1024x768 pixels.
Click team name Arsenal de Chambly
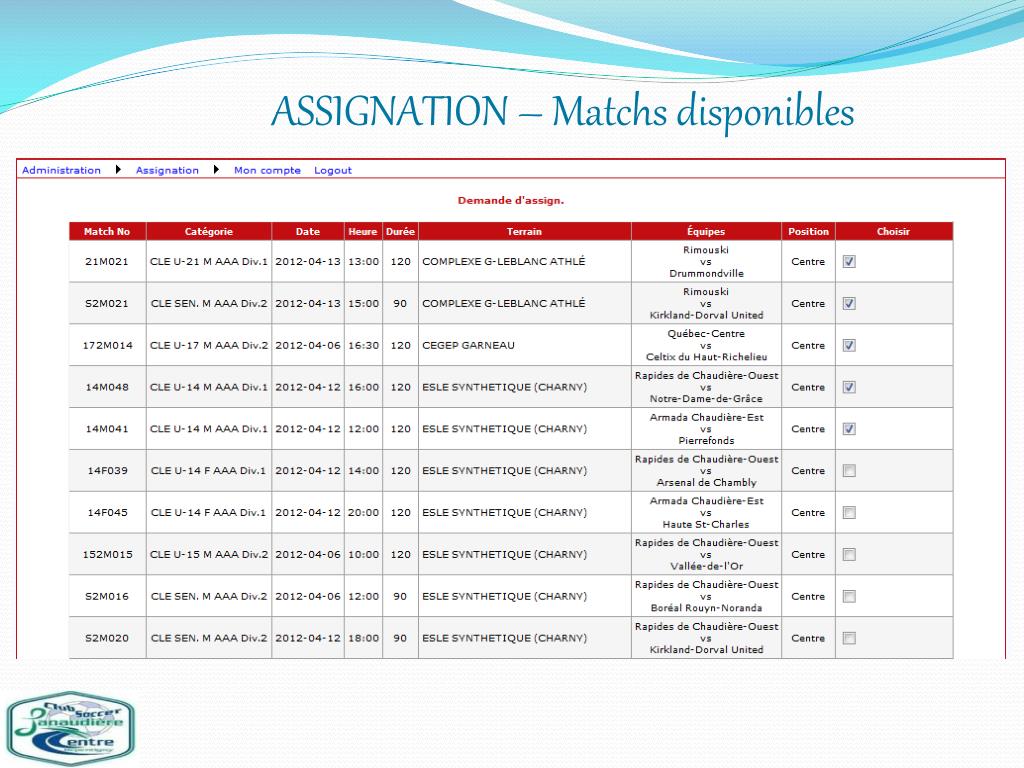706,483
